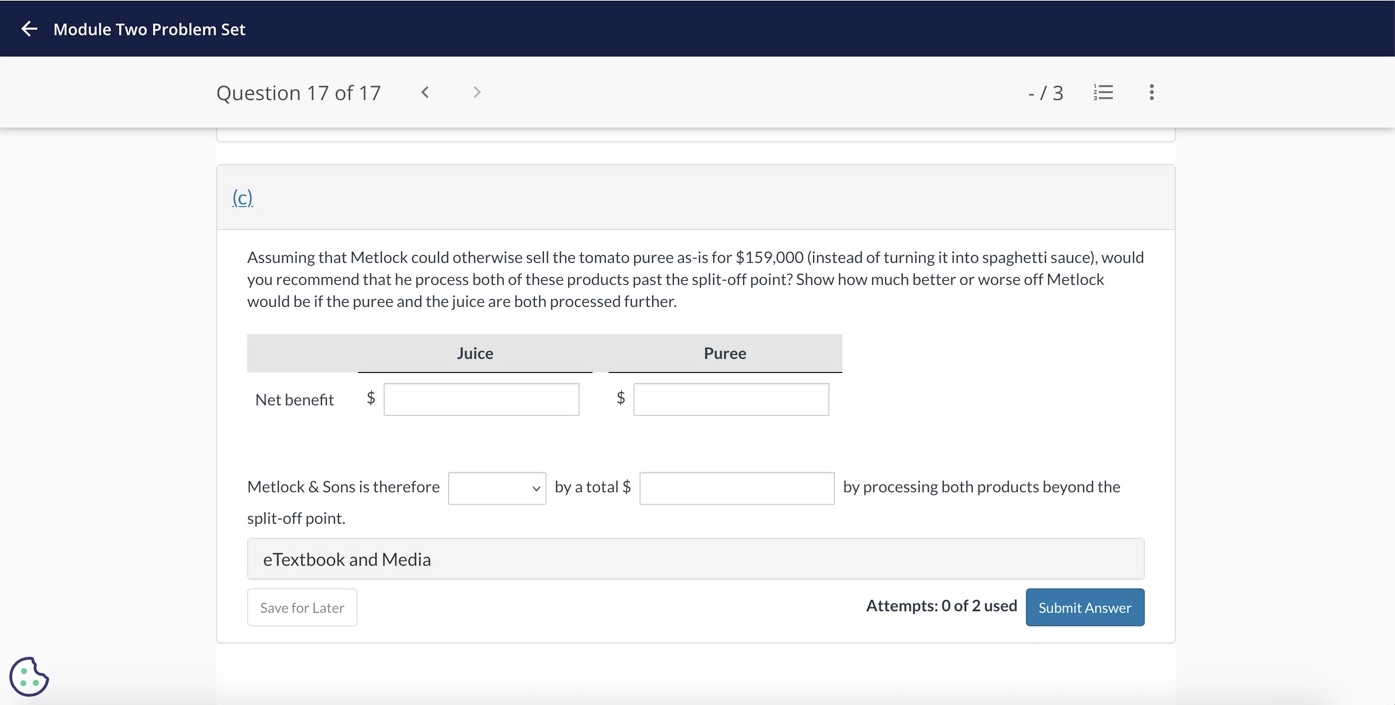Focus the Juice net benefit input field
The image size is (1395, 705).
click(481, 399)
